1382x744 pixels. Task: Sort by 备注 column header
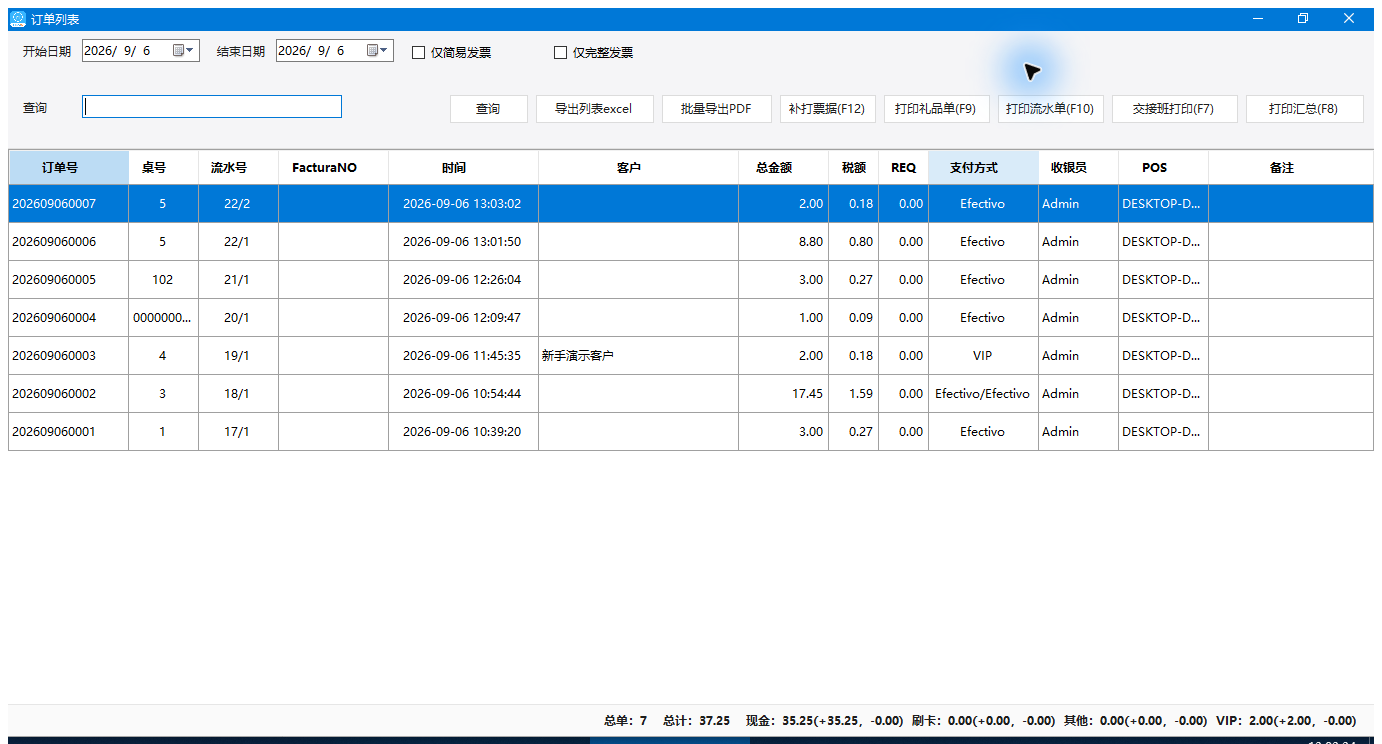pos(1291,168)
